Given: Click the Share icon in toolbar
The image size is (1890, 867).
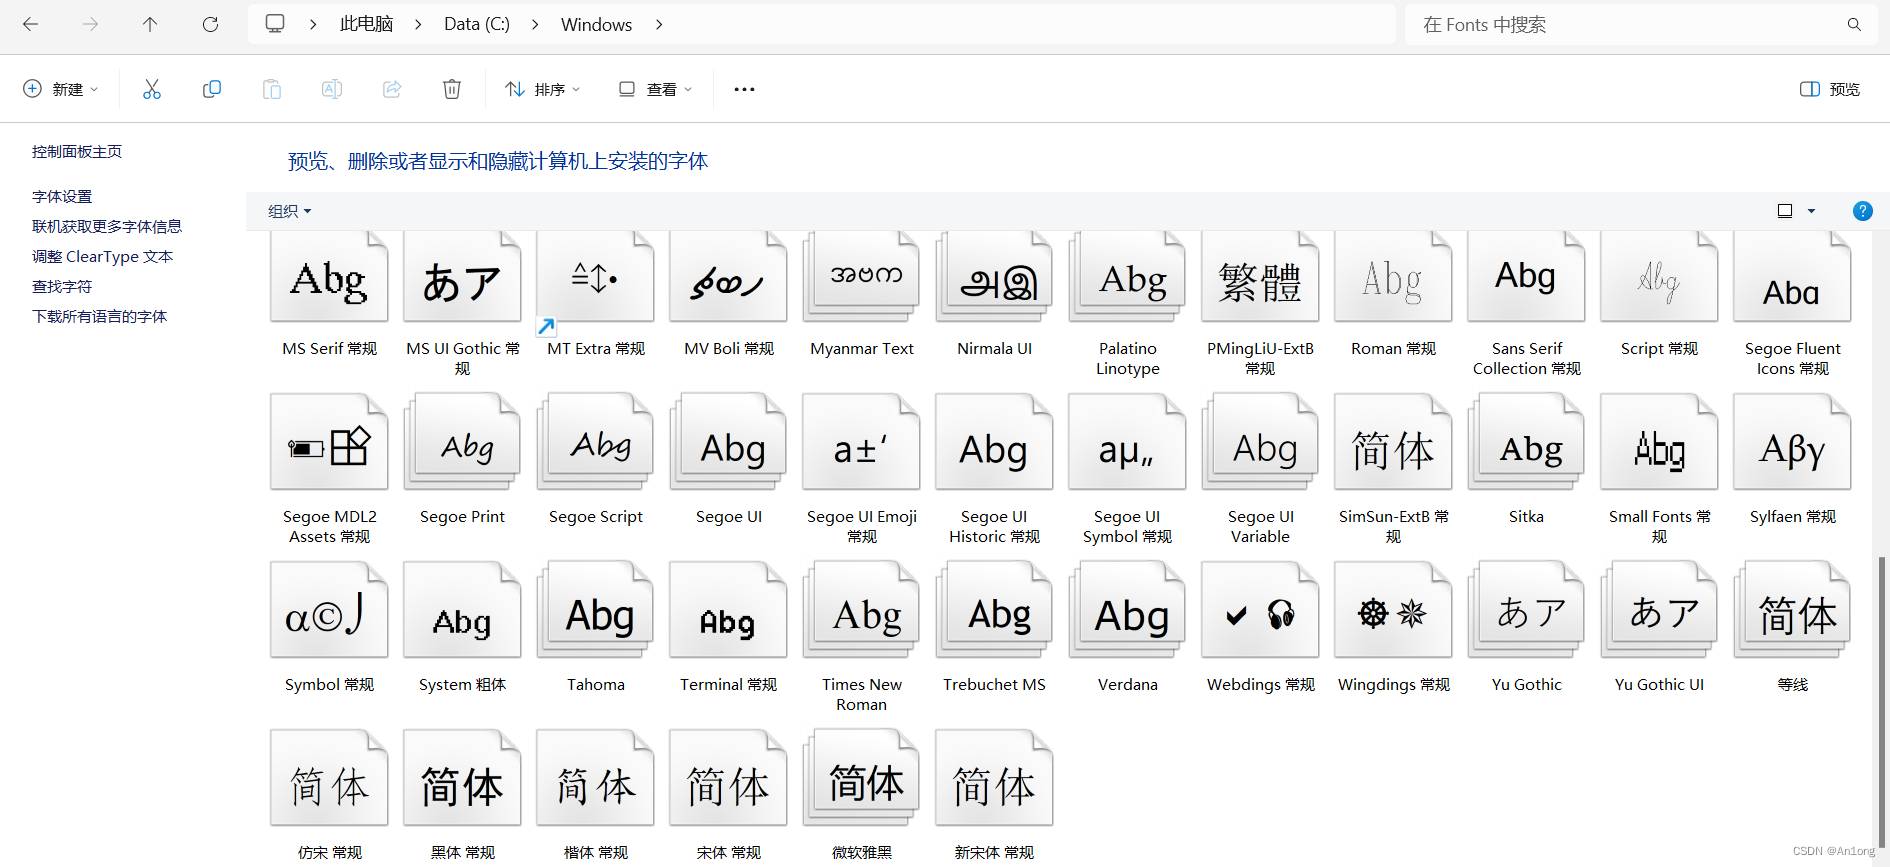Looking at the screenshot, I should tap(392, 89).
